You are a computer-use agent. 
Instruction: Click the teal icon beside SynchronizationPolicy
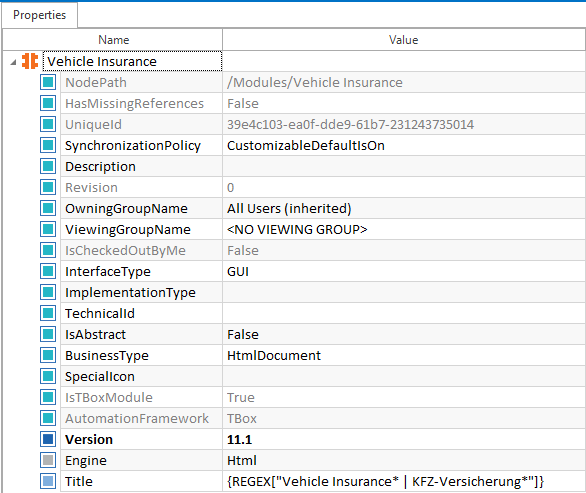coord(48,145)
